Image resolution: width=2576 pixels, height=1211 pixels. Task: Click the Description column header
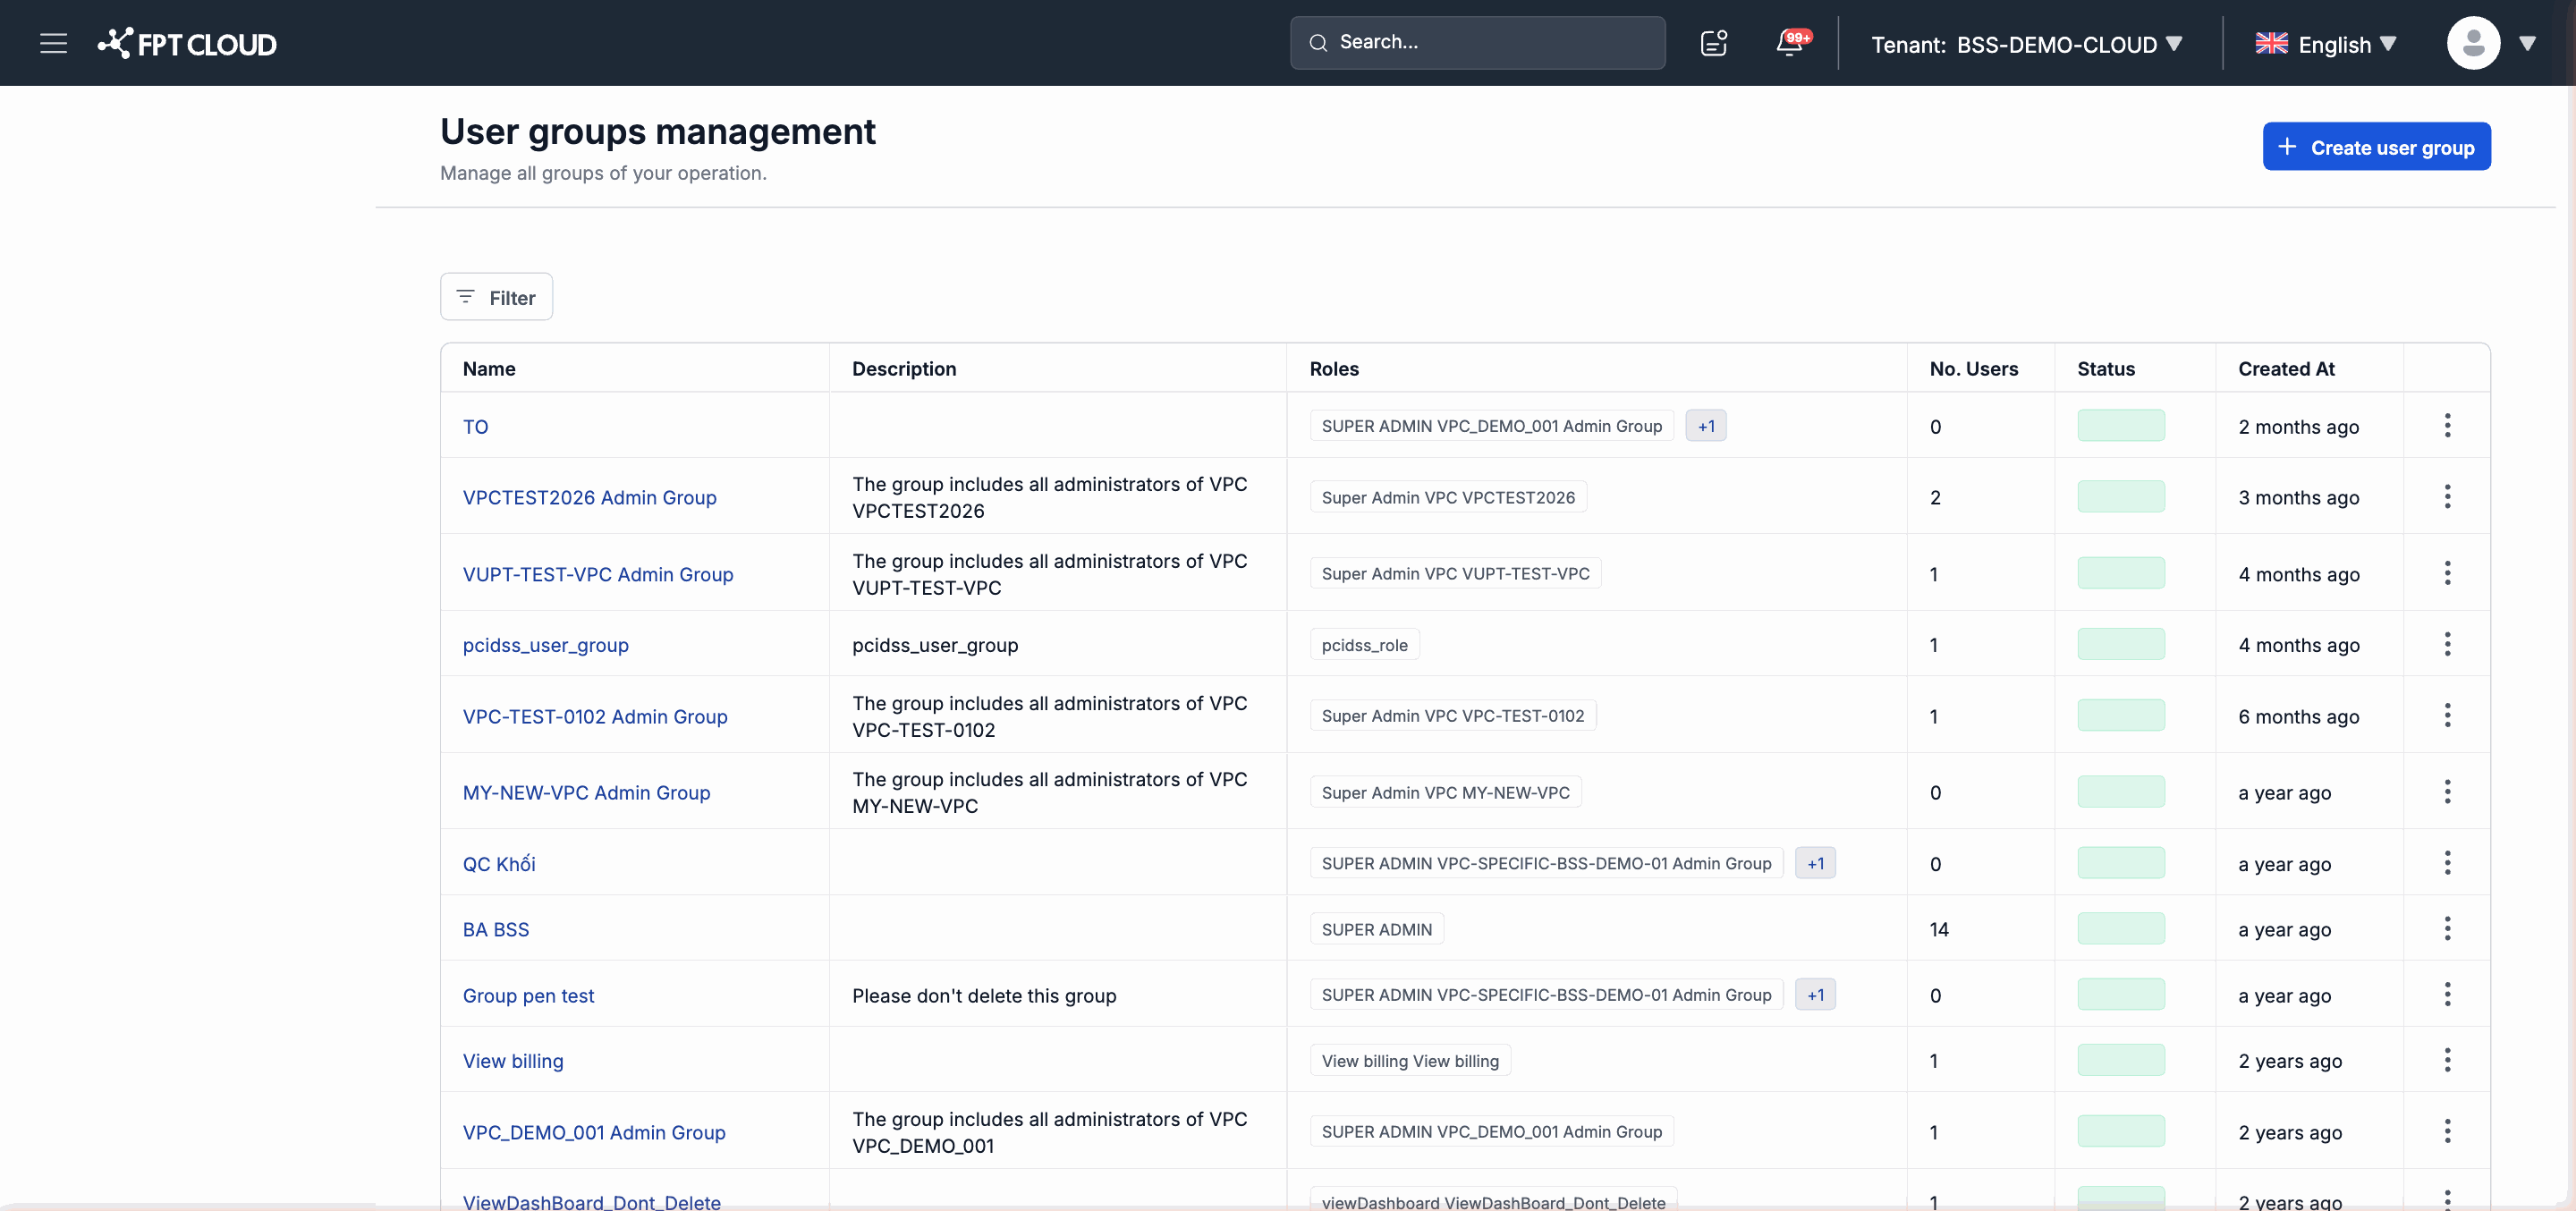(x=903, y=369)
